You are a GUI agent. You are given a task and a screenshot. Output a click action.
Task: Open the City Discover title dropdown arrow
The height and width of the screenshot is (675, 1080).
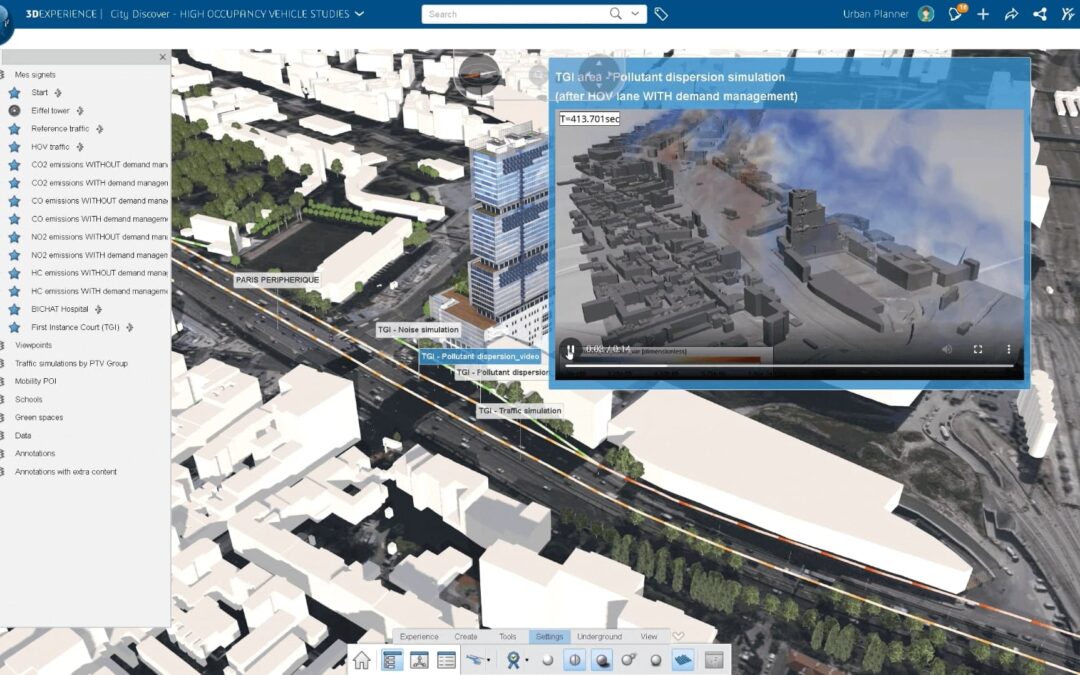click(x=360, y=14)
